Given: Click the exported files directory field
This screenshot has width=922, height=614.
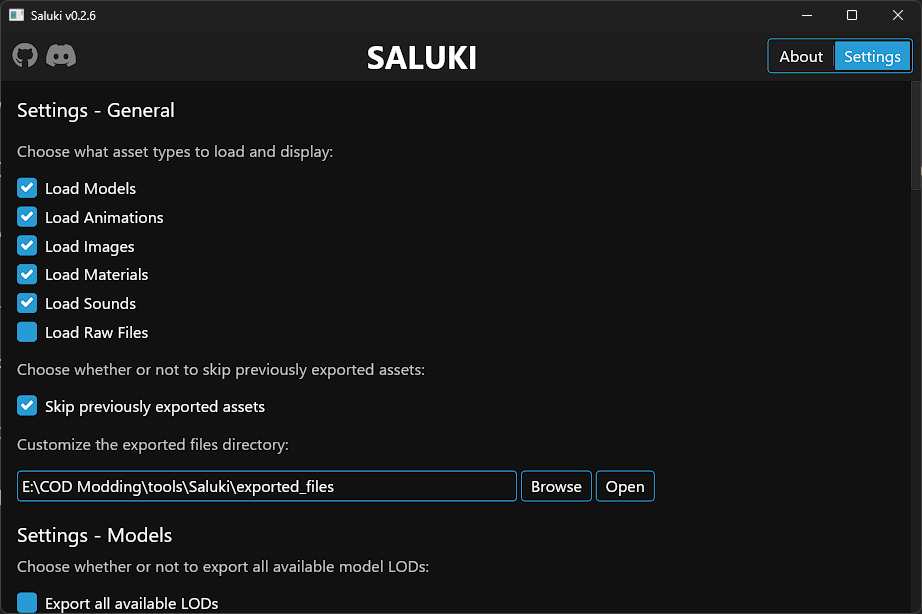Looking at the screenshot, I should (267, 486).
